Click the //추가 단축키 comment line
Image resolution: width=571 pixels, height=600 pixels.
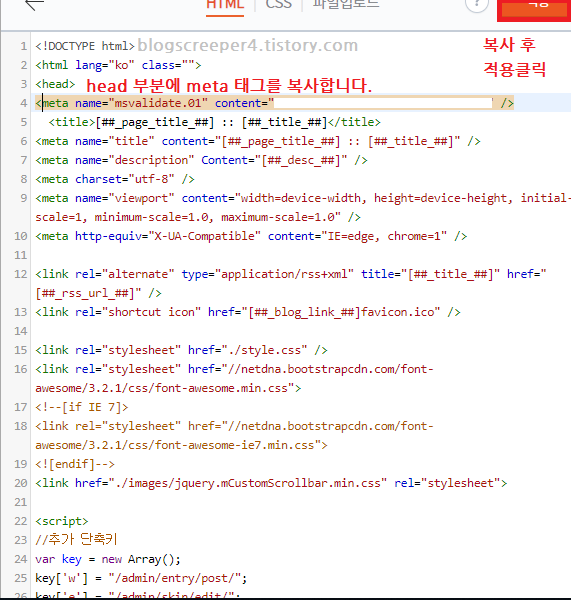(x=76, y=540)
